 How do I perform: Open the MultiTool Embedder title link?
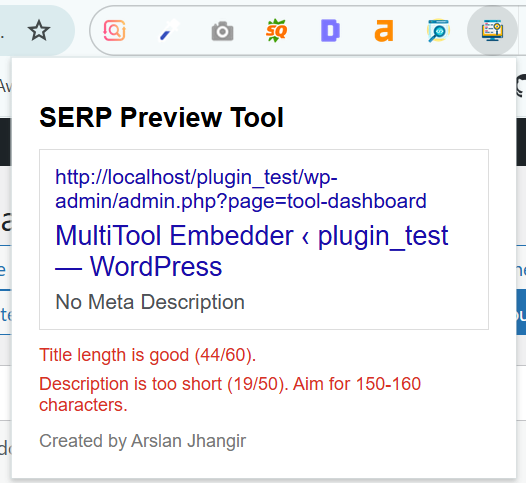(x=252, y=251)
